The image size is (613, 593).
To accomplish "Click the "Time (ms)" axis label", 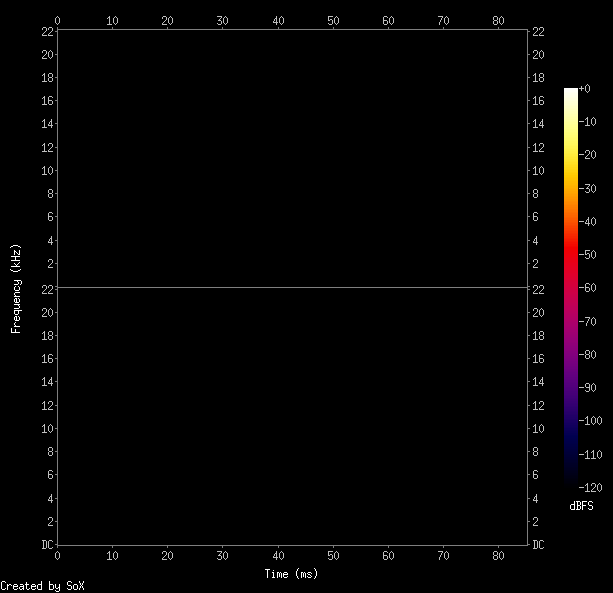I will [x=292, y=574].
